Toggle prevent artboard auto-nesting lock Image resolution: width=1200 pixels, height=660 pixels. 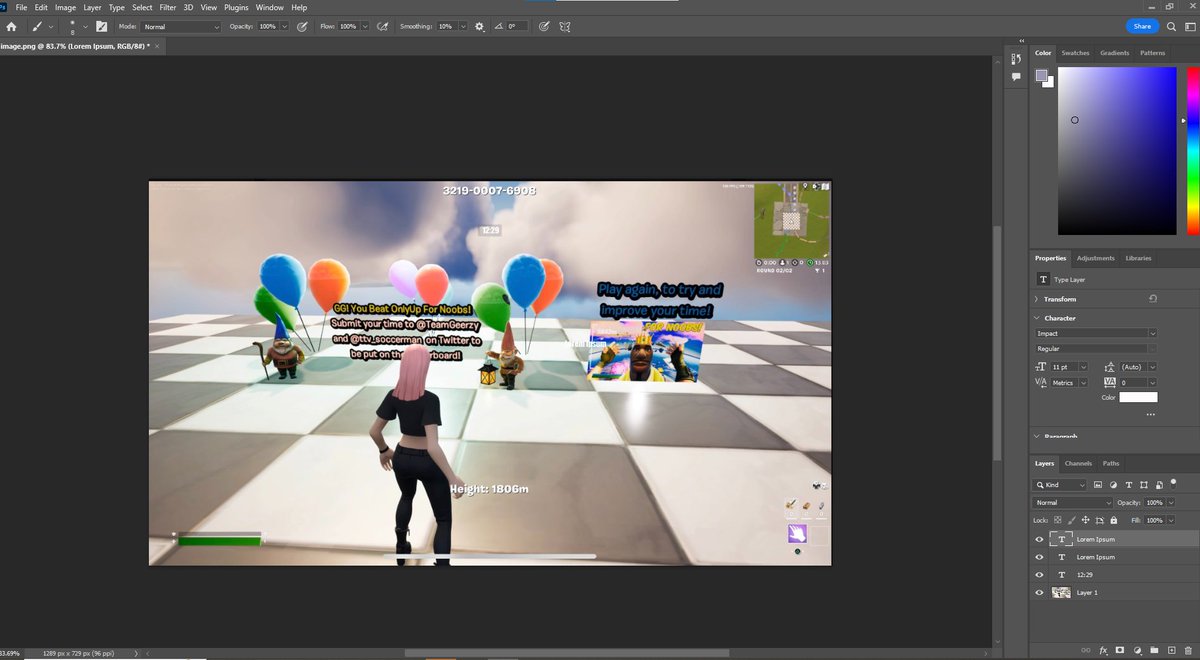click(x=1099, y=520)
